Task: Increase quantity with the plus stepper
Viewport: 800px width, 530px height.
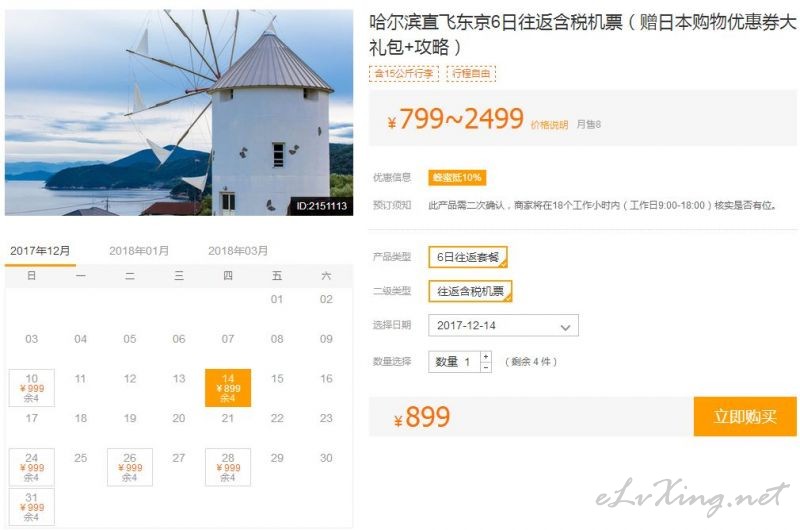Action: point(486,357)
